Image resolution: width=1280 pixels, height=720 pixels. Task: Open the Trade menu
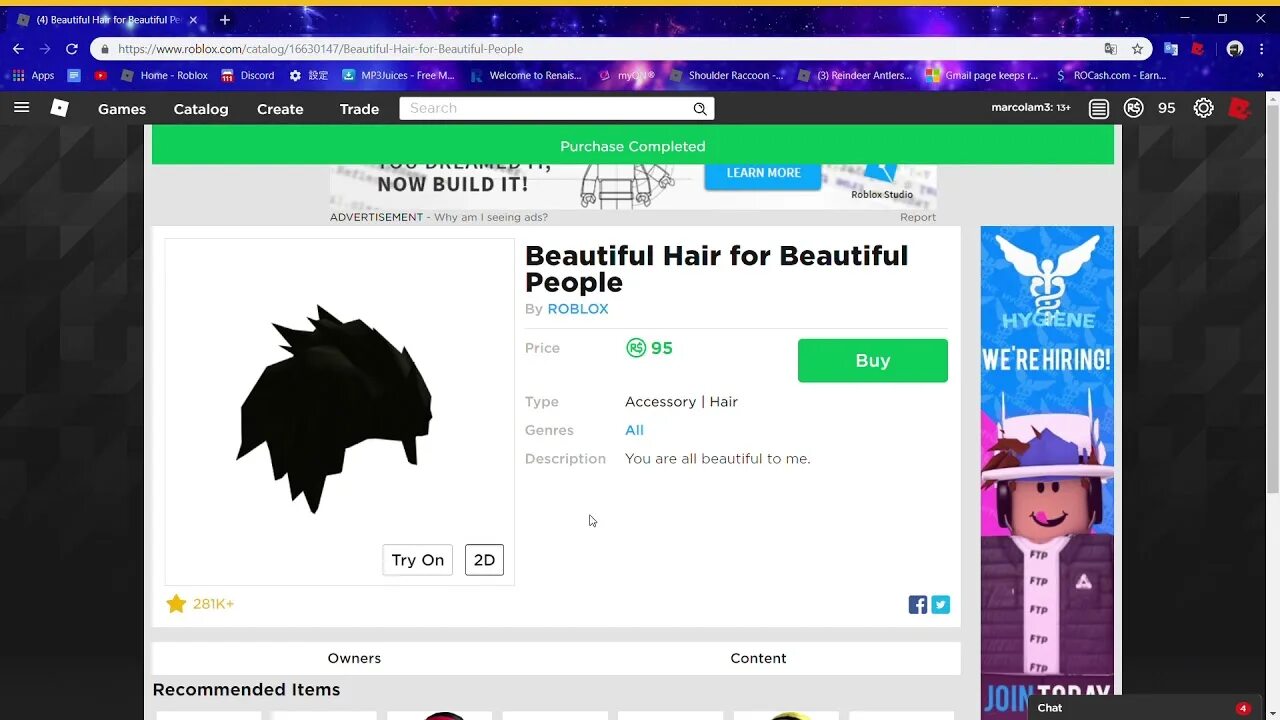359,109
